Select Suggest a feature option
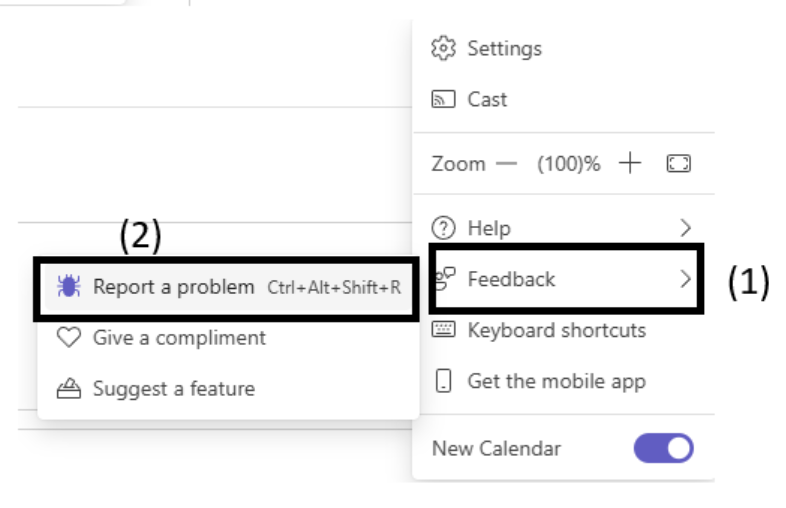The width and height of the screenshot is (786, 508). [x=173, y=389]
